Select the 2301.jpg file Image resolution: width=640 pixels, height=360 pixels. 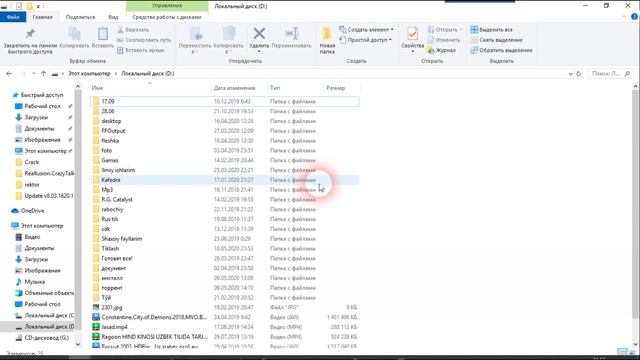tap(224, 307)
